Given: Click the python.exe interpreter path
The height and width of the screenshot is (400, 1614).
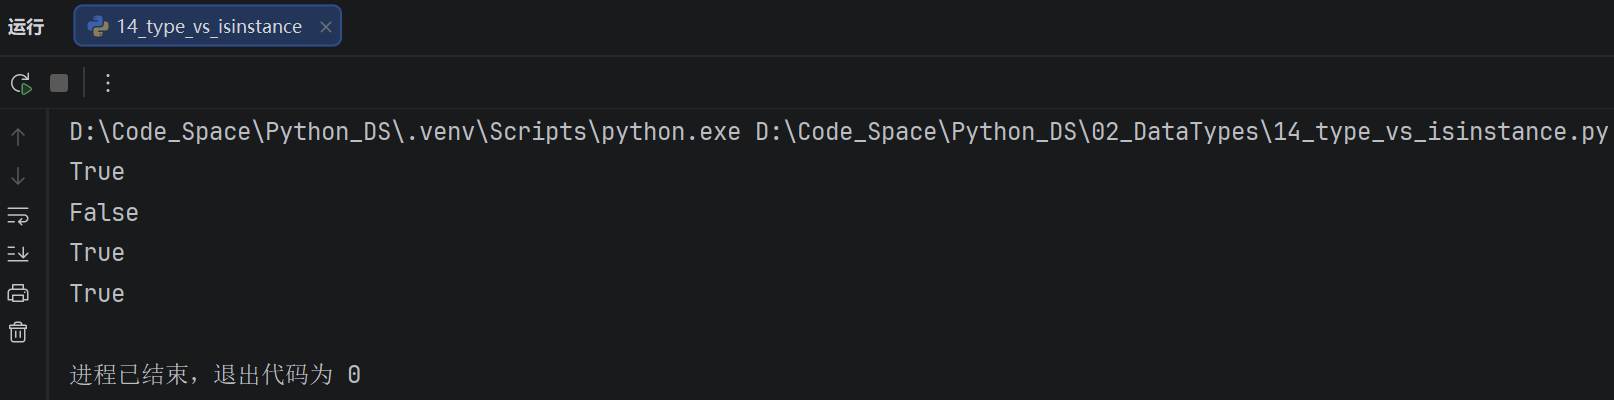Looking at the screenshot, I should point(405,132).
